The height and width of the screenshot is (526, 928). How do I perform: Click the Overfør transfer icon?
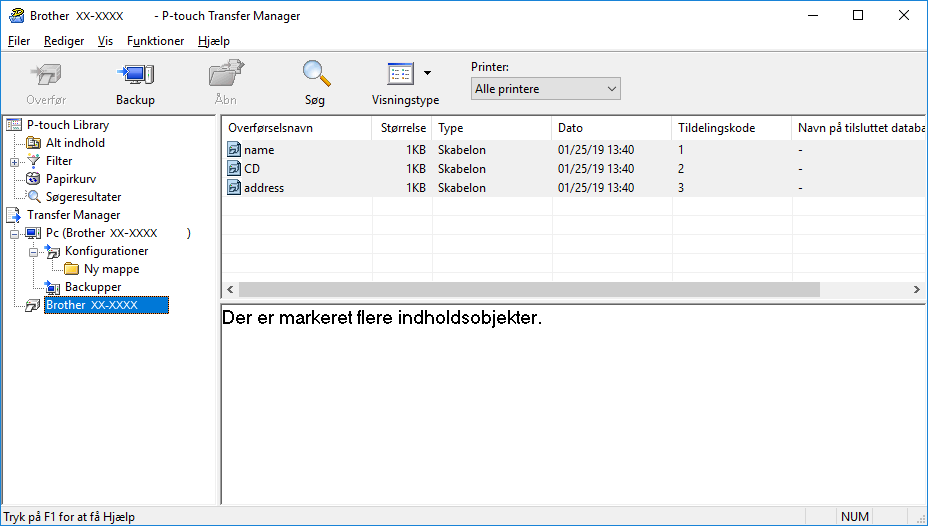(45, 75)
